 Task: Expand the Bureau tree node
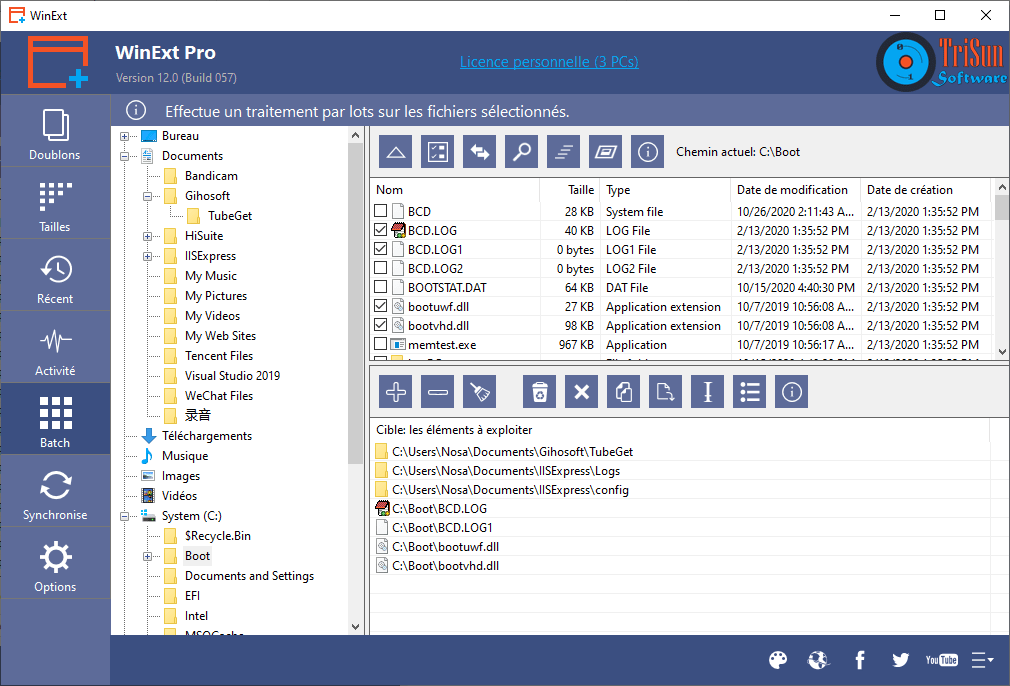(124, 136)
